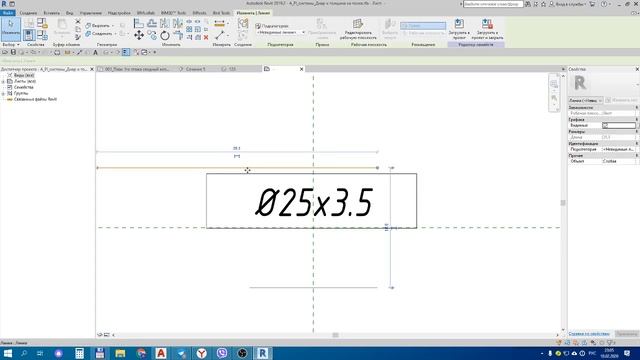Open Windows Start menu
This screenshot has width=640, height=360.
pyautogui.click(x=8, y=353)
